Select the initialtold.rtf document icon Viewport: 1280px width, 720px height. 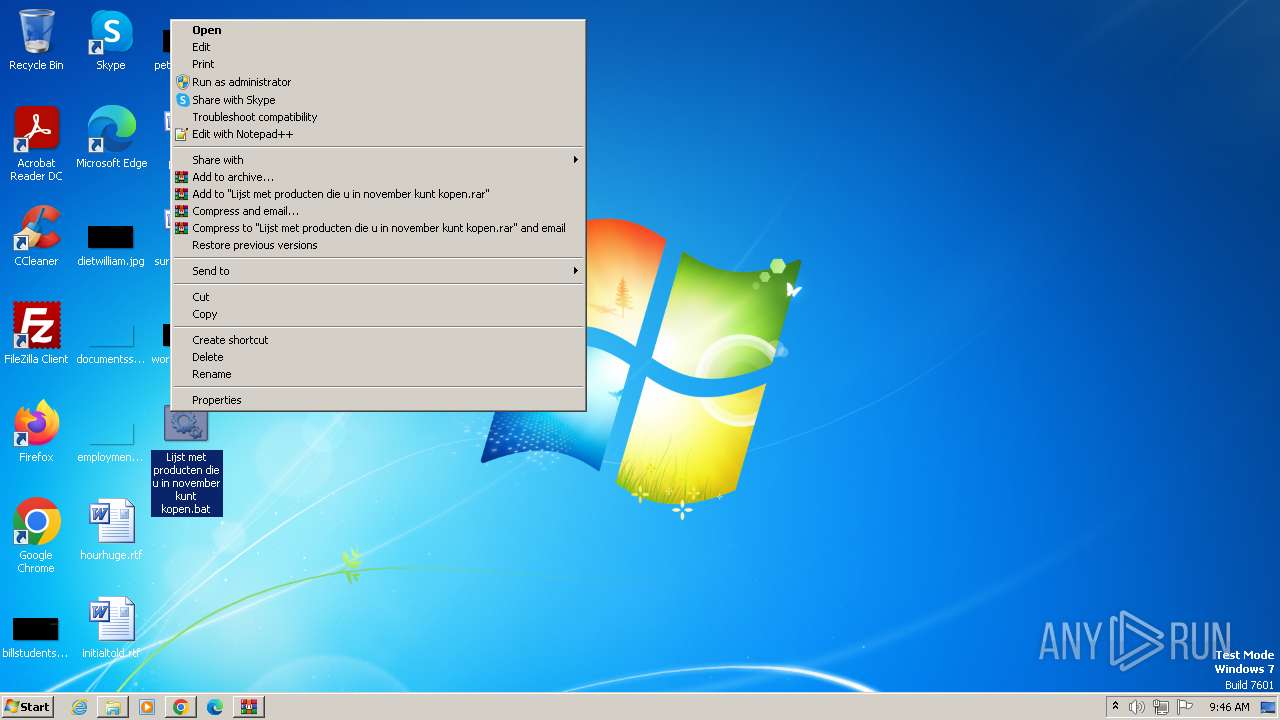coord(111,627)
